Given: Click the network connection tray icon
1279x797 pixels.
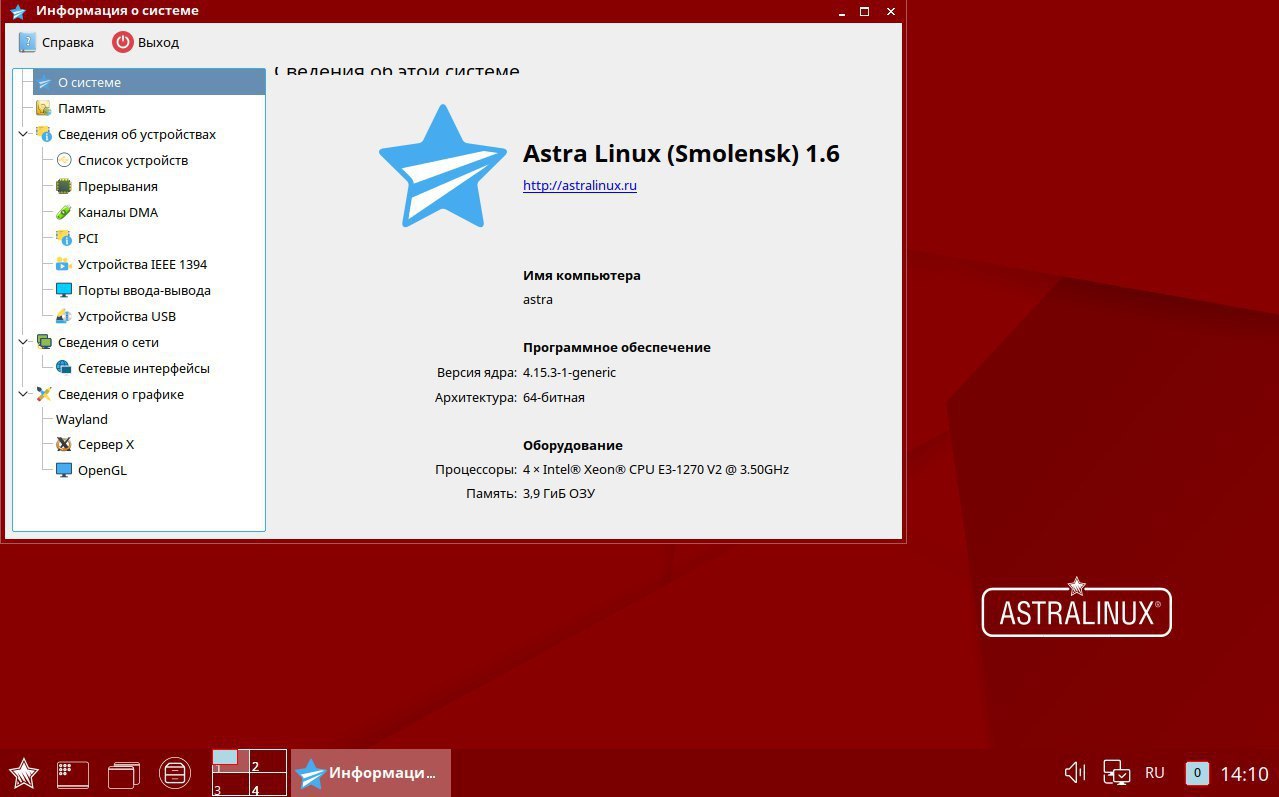Looking at the screenshot, I should coord(1116,772).
